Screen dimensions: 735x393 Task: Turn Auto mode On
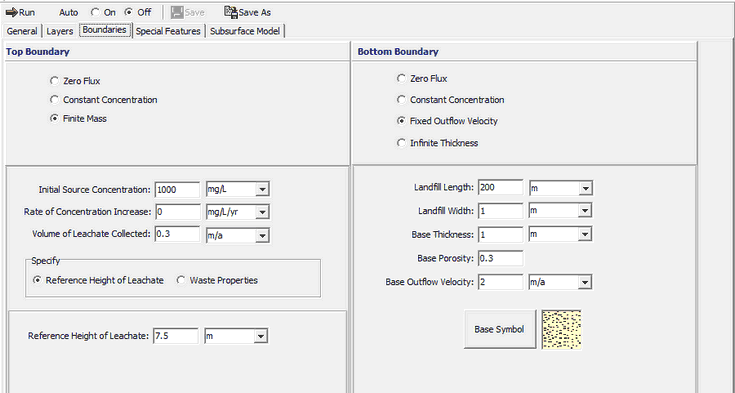[x=96, y=12]
